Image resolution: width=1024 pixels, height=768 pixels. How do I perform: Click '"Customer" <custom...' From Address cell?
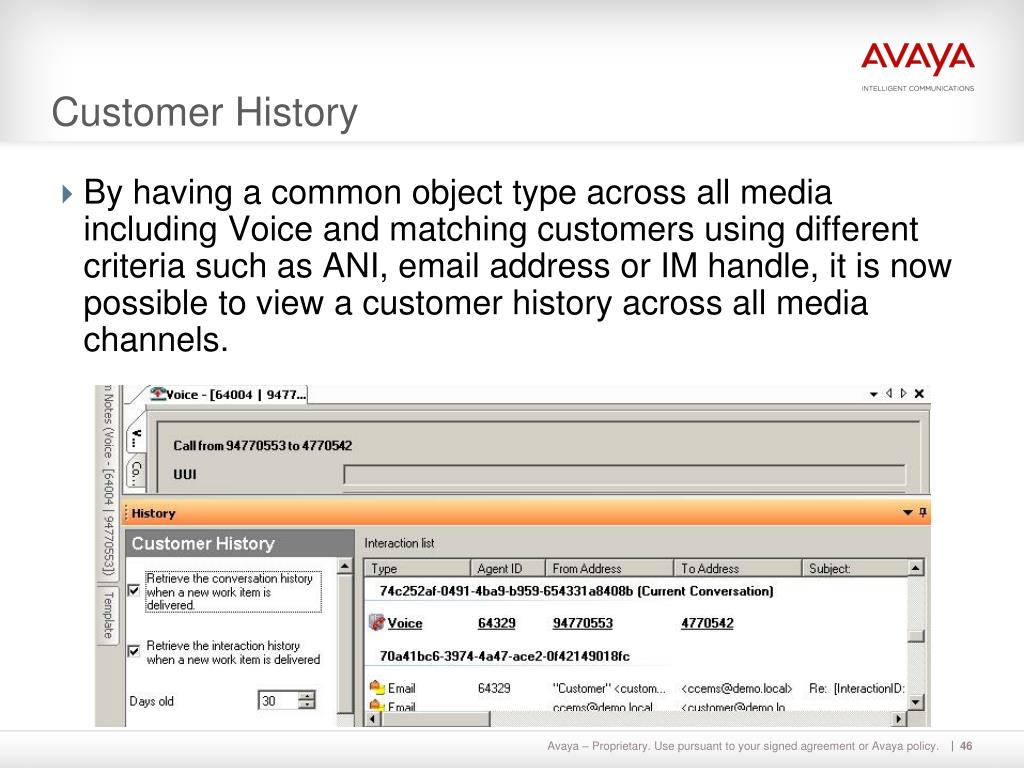coord(609,688)
